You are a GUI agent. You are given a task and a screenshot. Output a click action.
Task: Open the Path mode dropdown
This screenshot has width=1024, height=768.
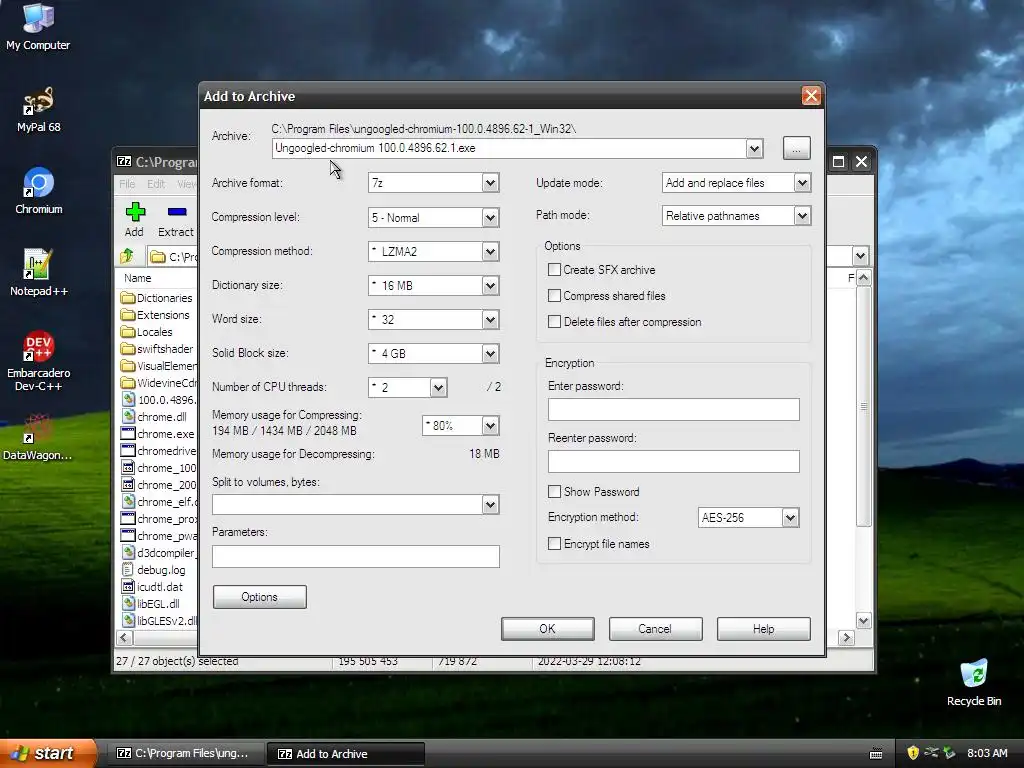[802, 216]
